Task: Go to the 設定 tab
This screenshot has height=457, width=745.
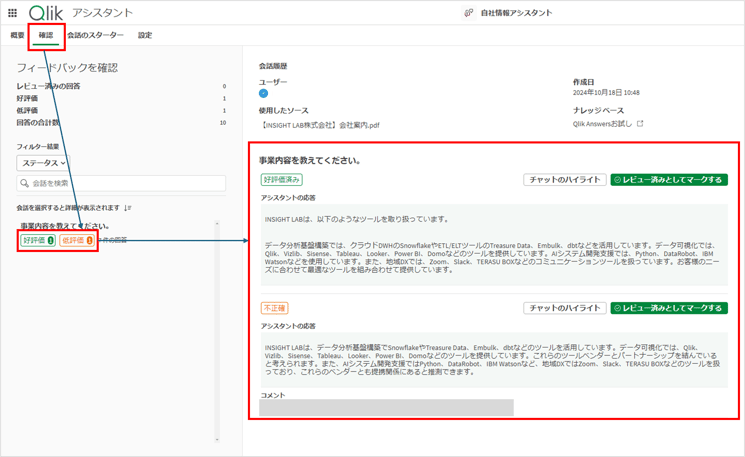Action: click(x=145, y=35)
